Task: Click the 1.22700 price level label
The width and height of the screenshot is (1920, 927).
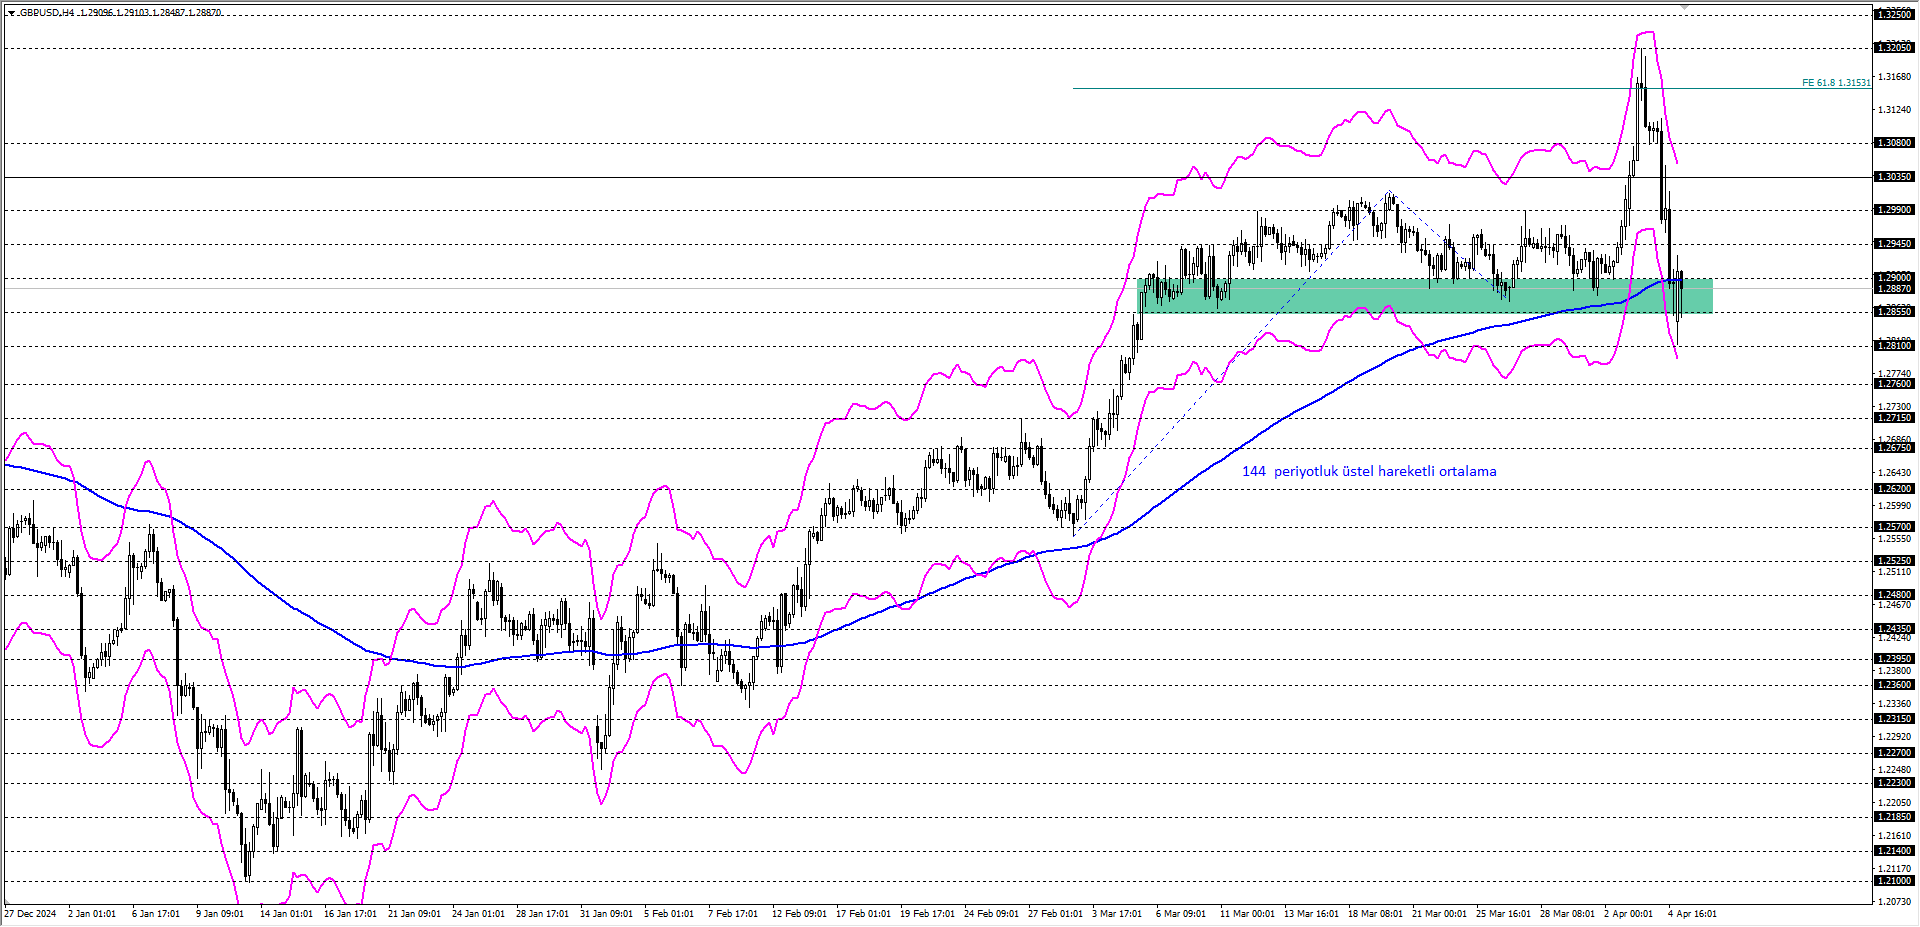Action: pos(1894,753)
